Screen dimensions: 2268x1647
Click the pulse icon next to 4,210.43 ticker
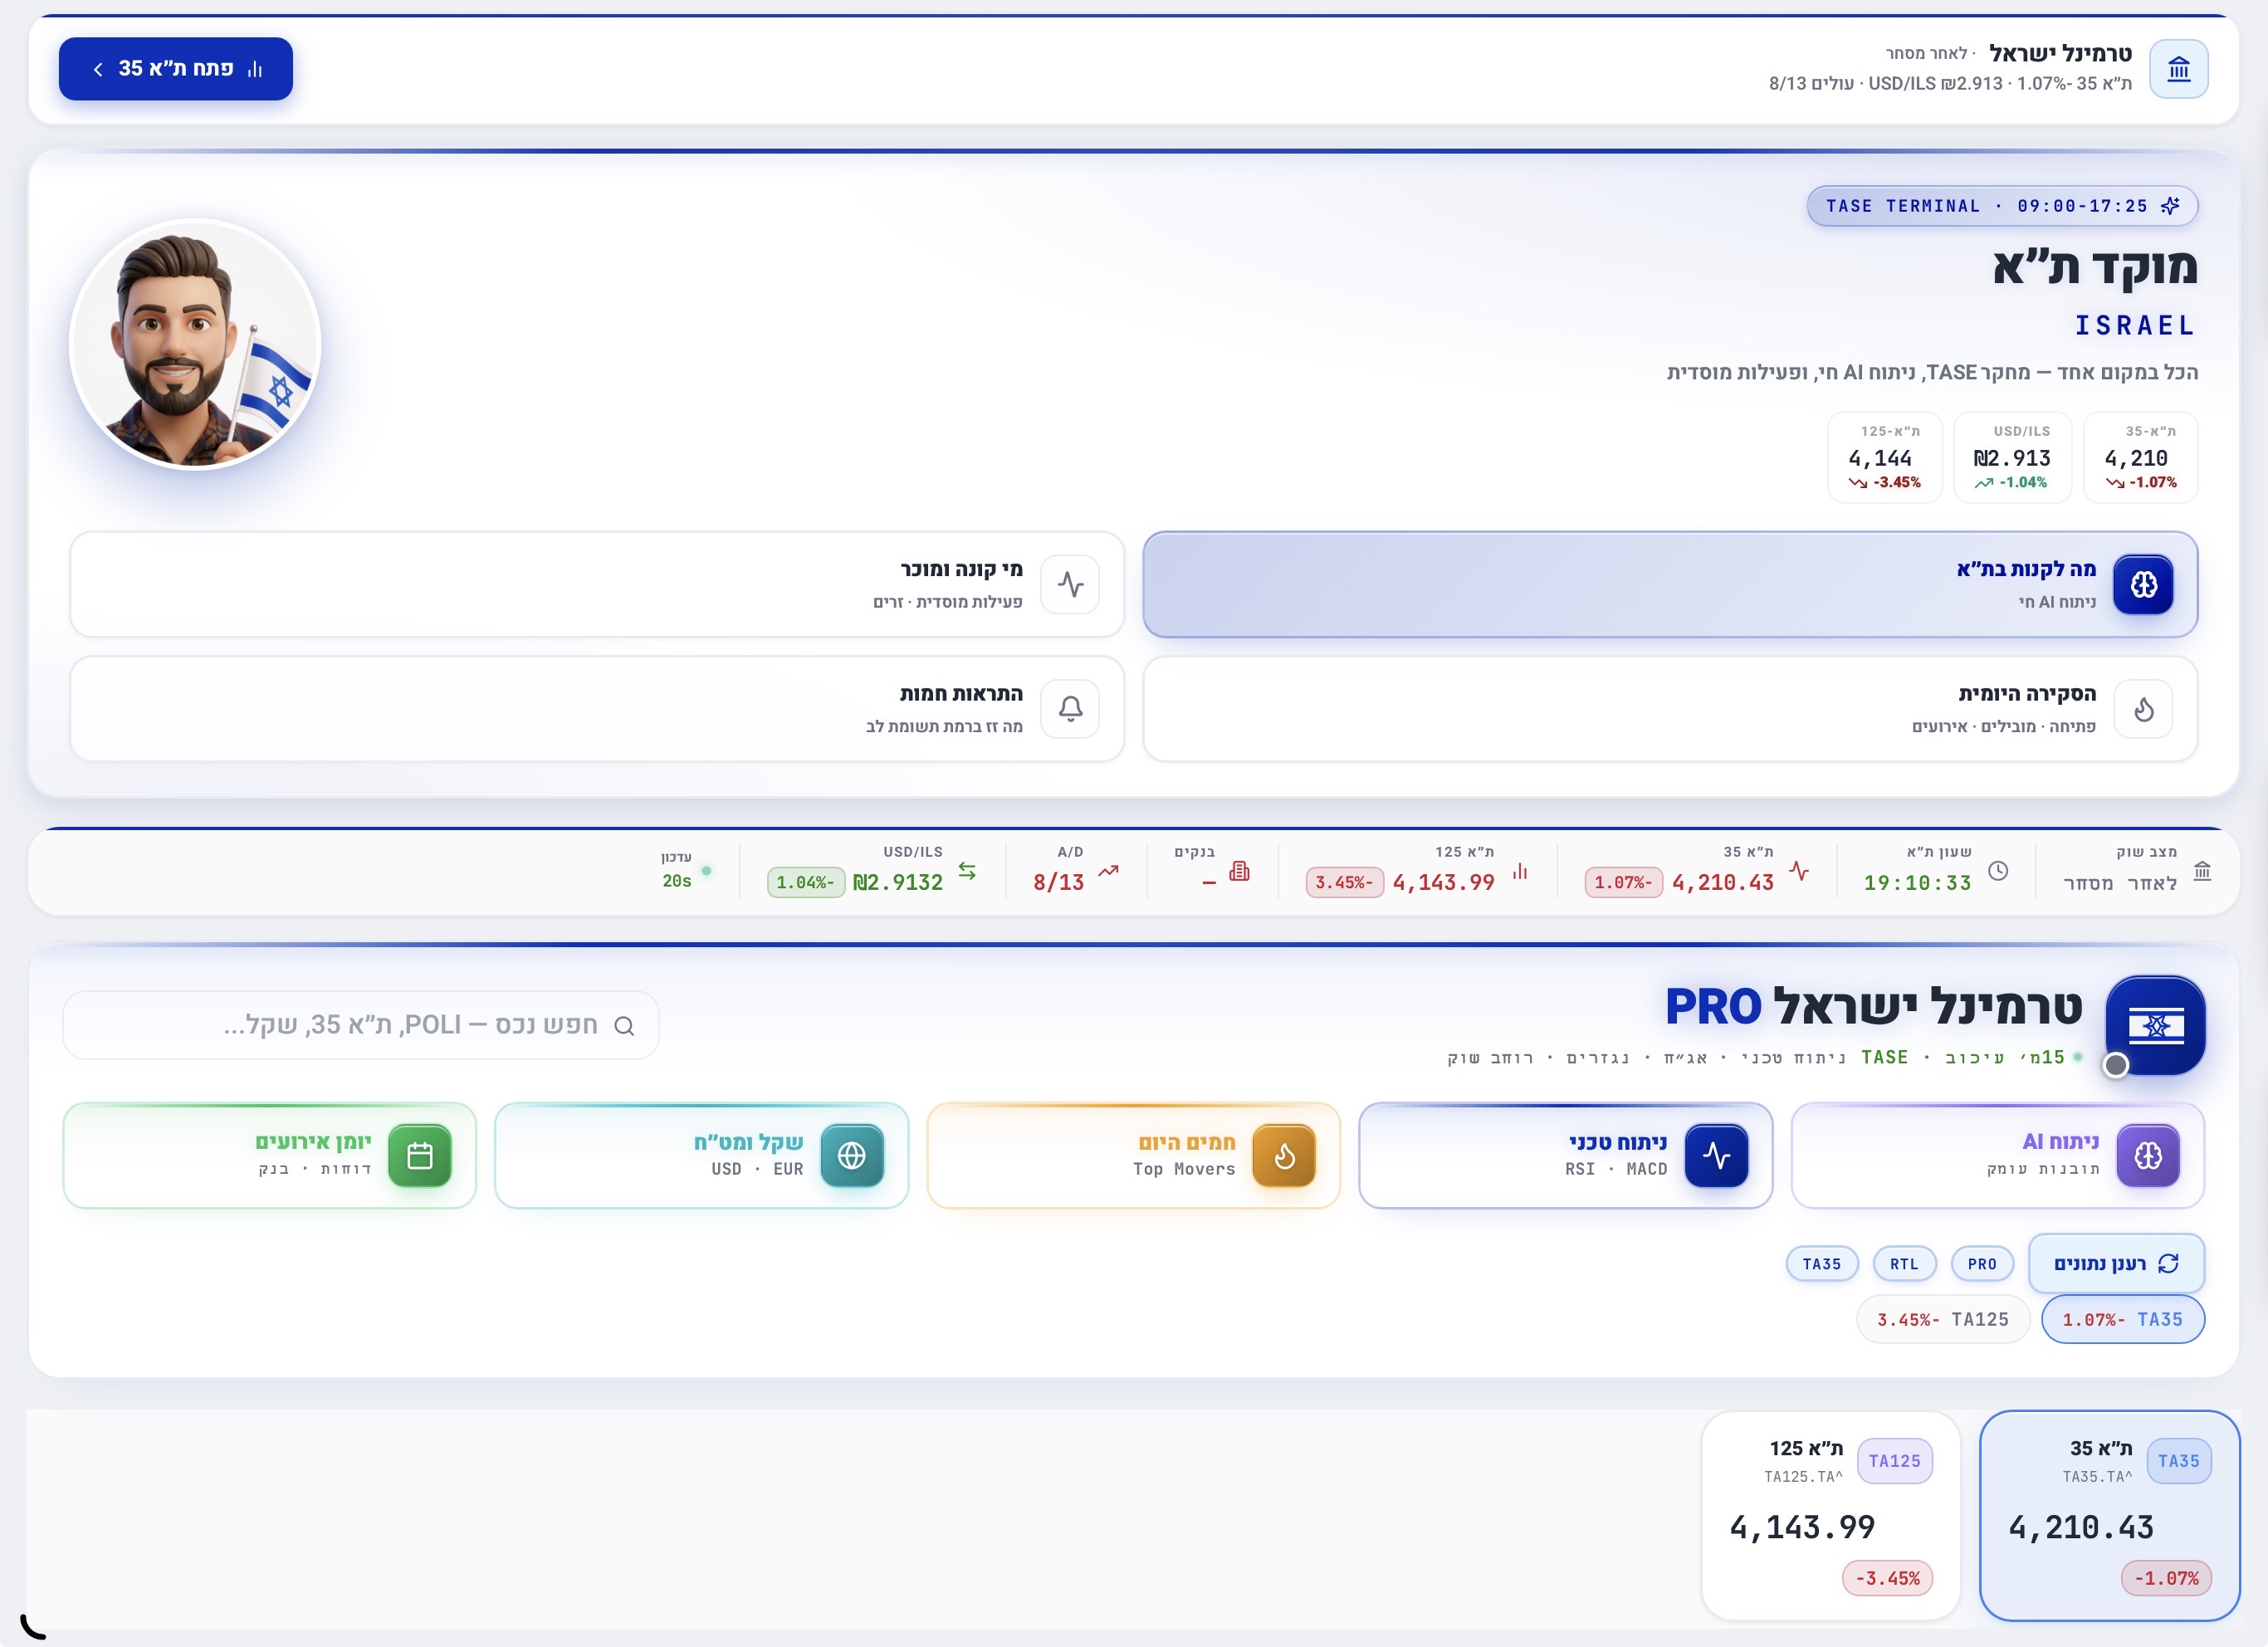tap(1799, 871)
